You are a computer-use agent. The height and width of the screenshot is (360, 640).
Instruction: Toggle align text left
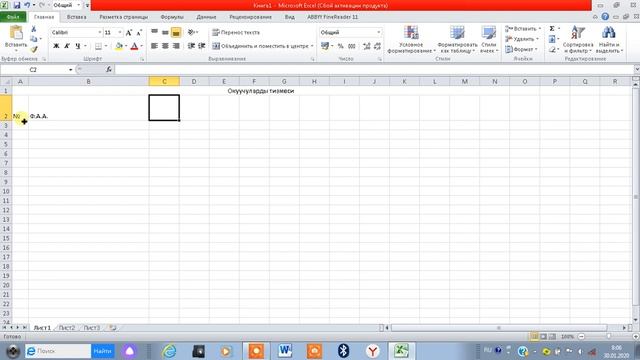[155, 46]
